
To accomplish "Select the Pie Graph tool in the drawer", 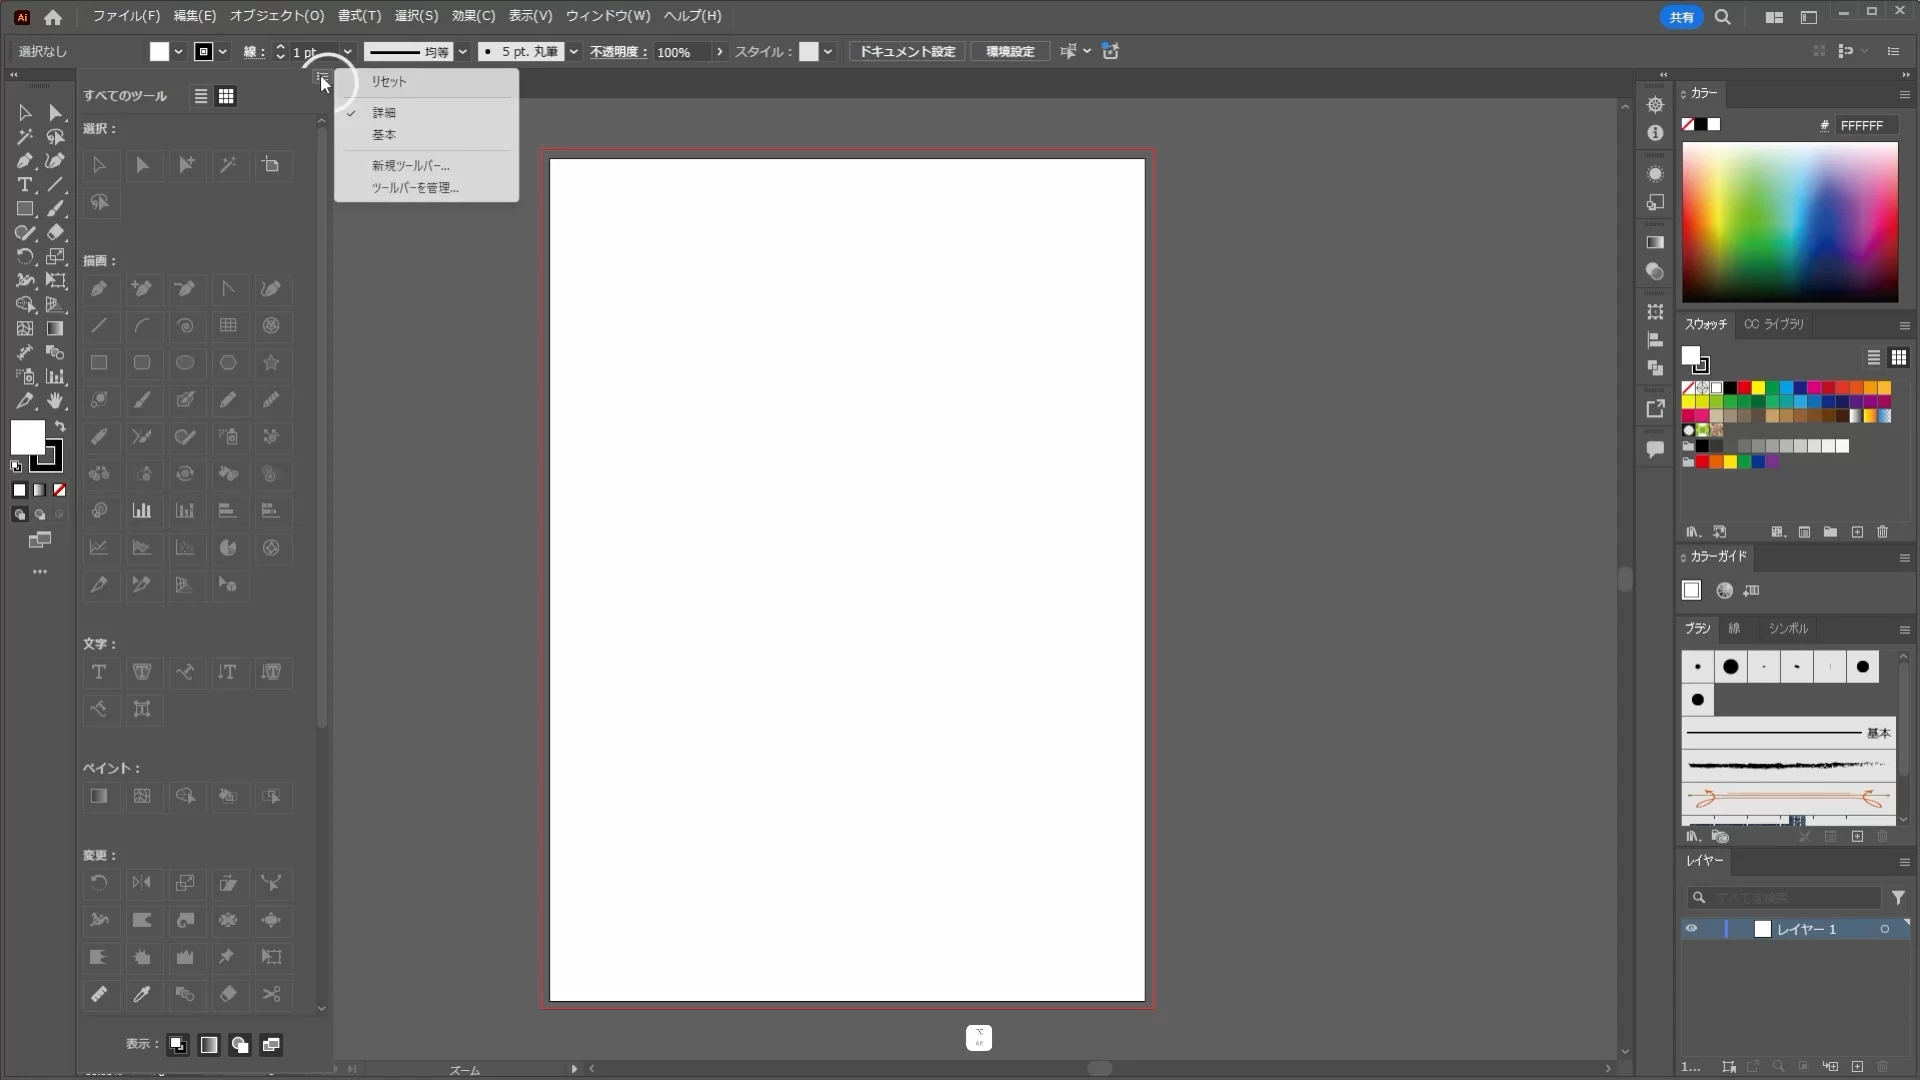I will (x=228, y=548).
